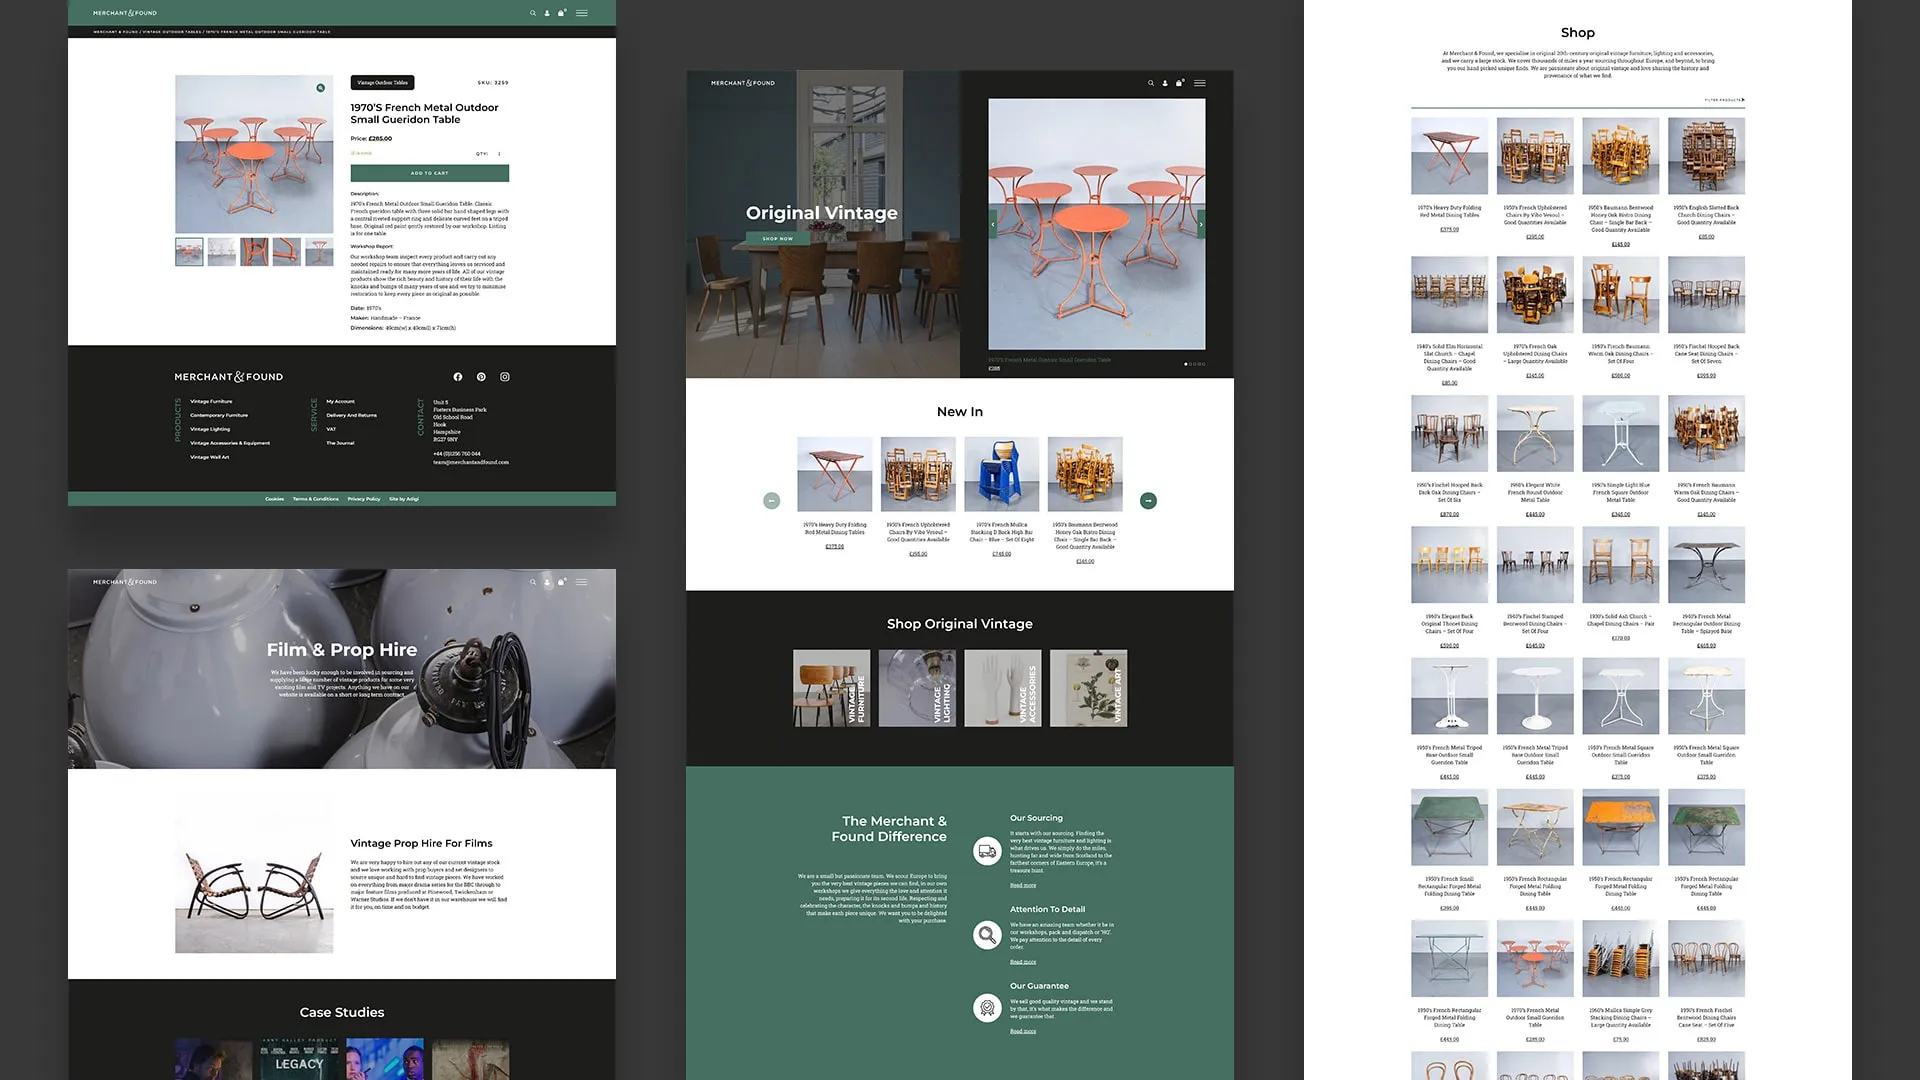Click the Add To Cart button
This screenshot has width=1920, height=1080.
(x=430, y=173)
